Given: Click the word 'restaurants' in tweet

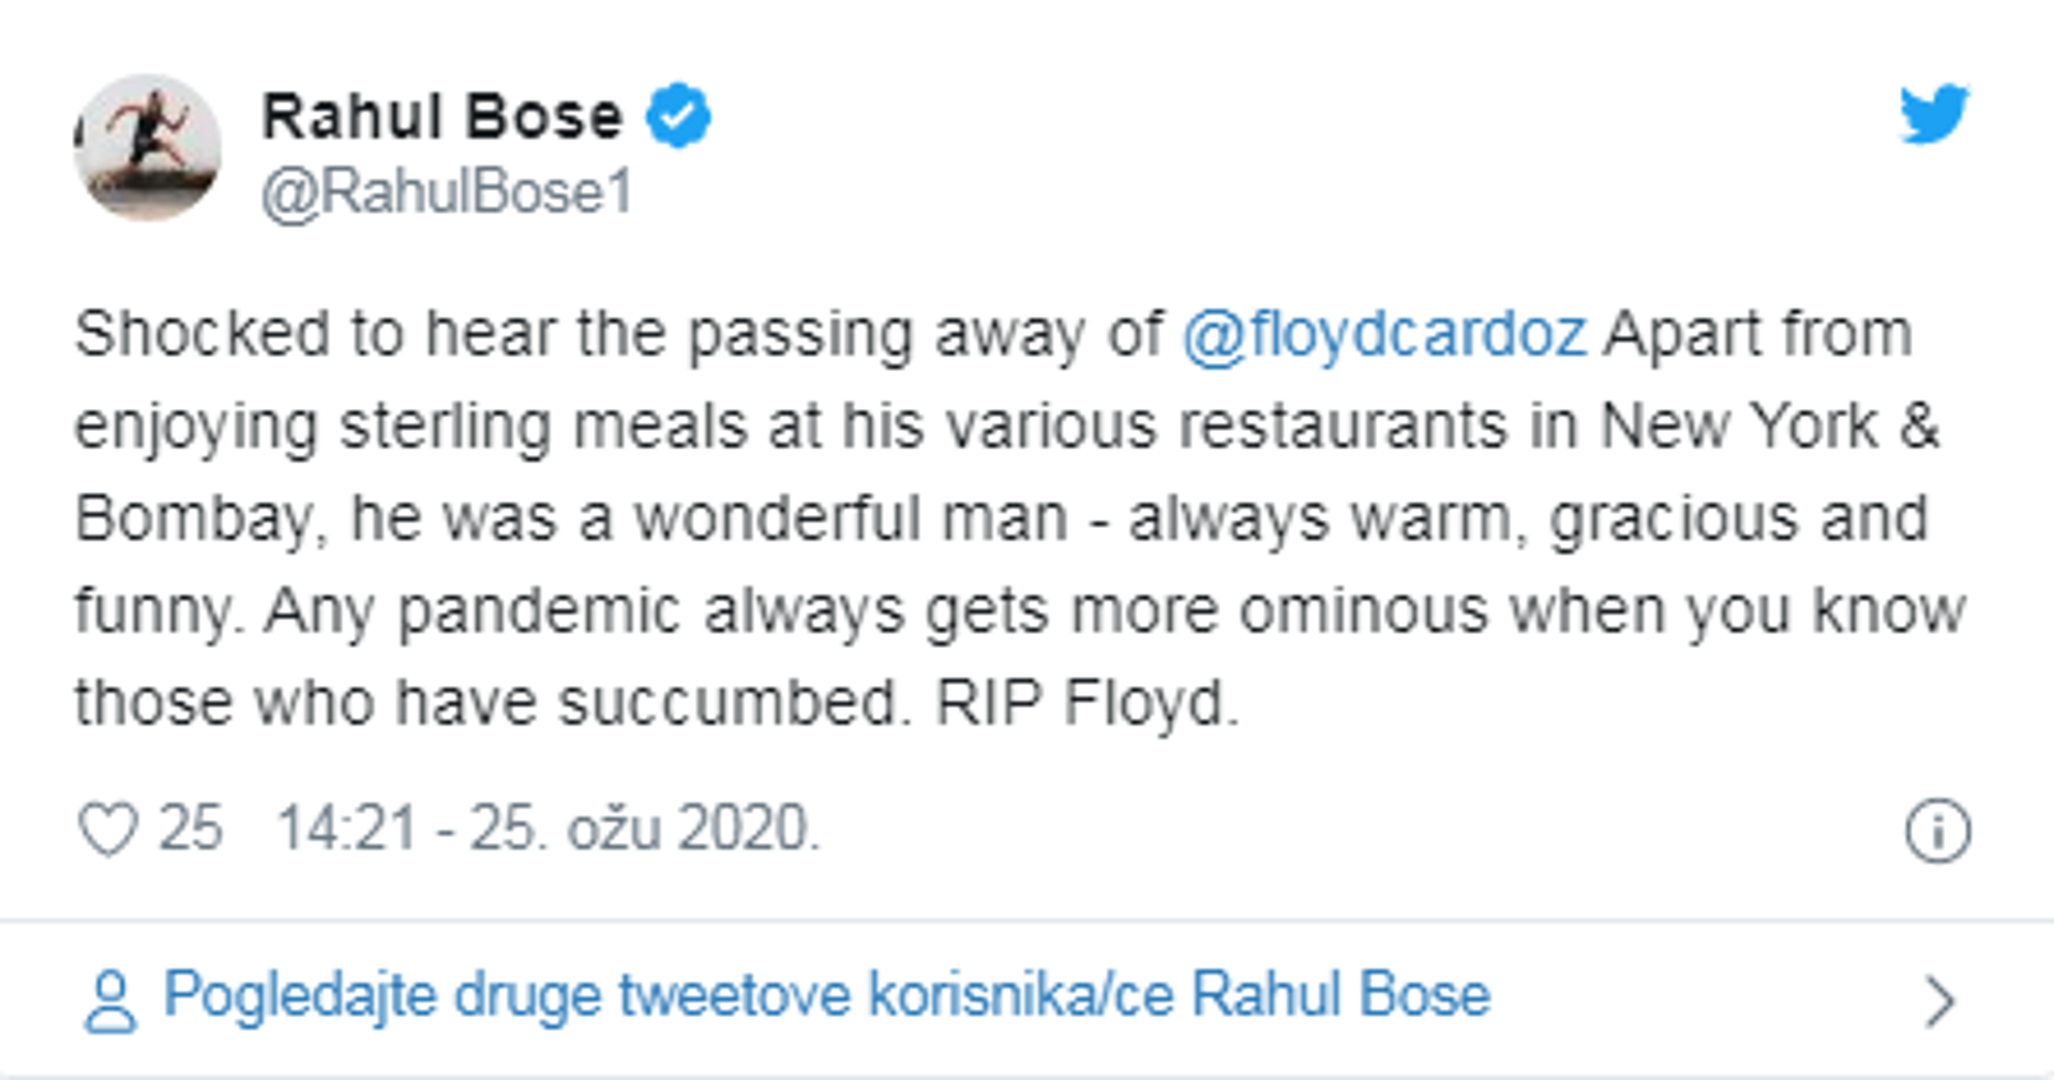Looking at the screenshot, I should pyautogui.click(x=1342, y=426).
